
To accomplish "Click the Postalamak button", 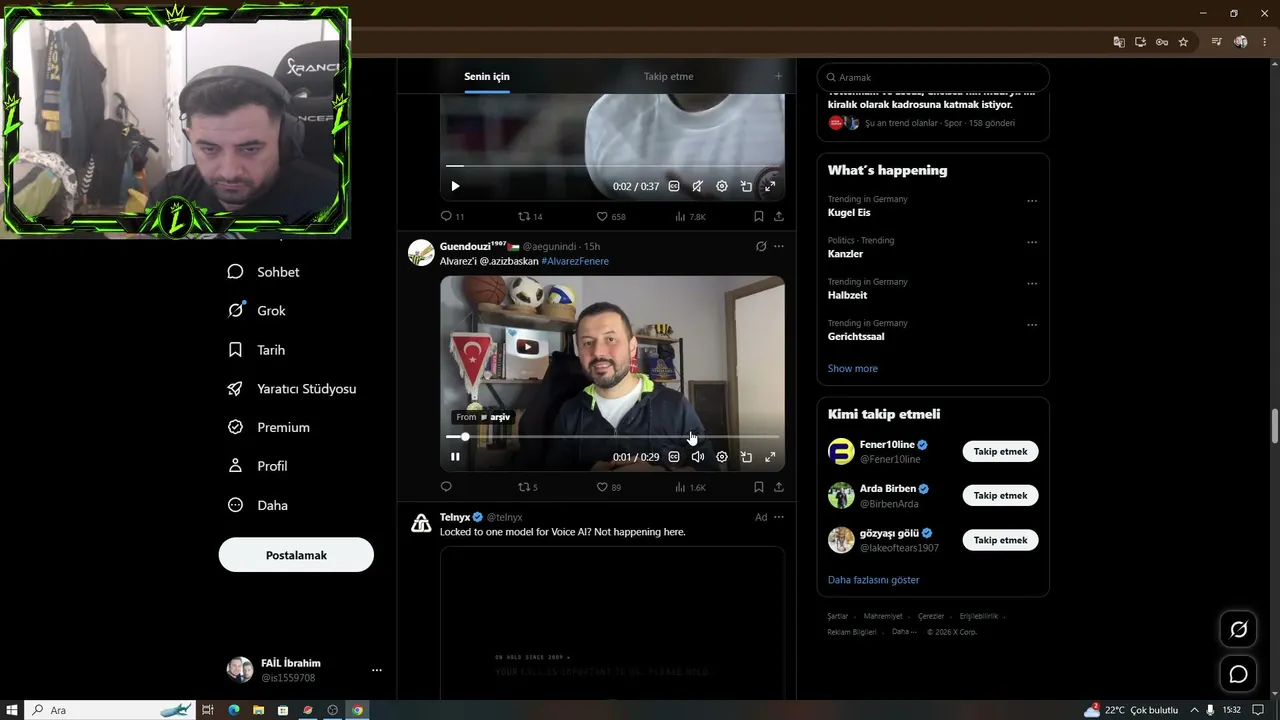I will point(296,555).
